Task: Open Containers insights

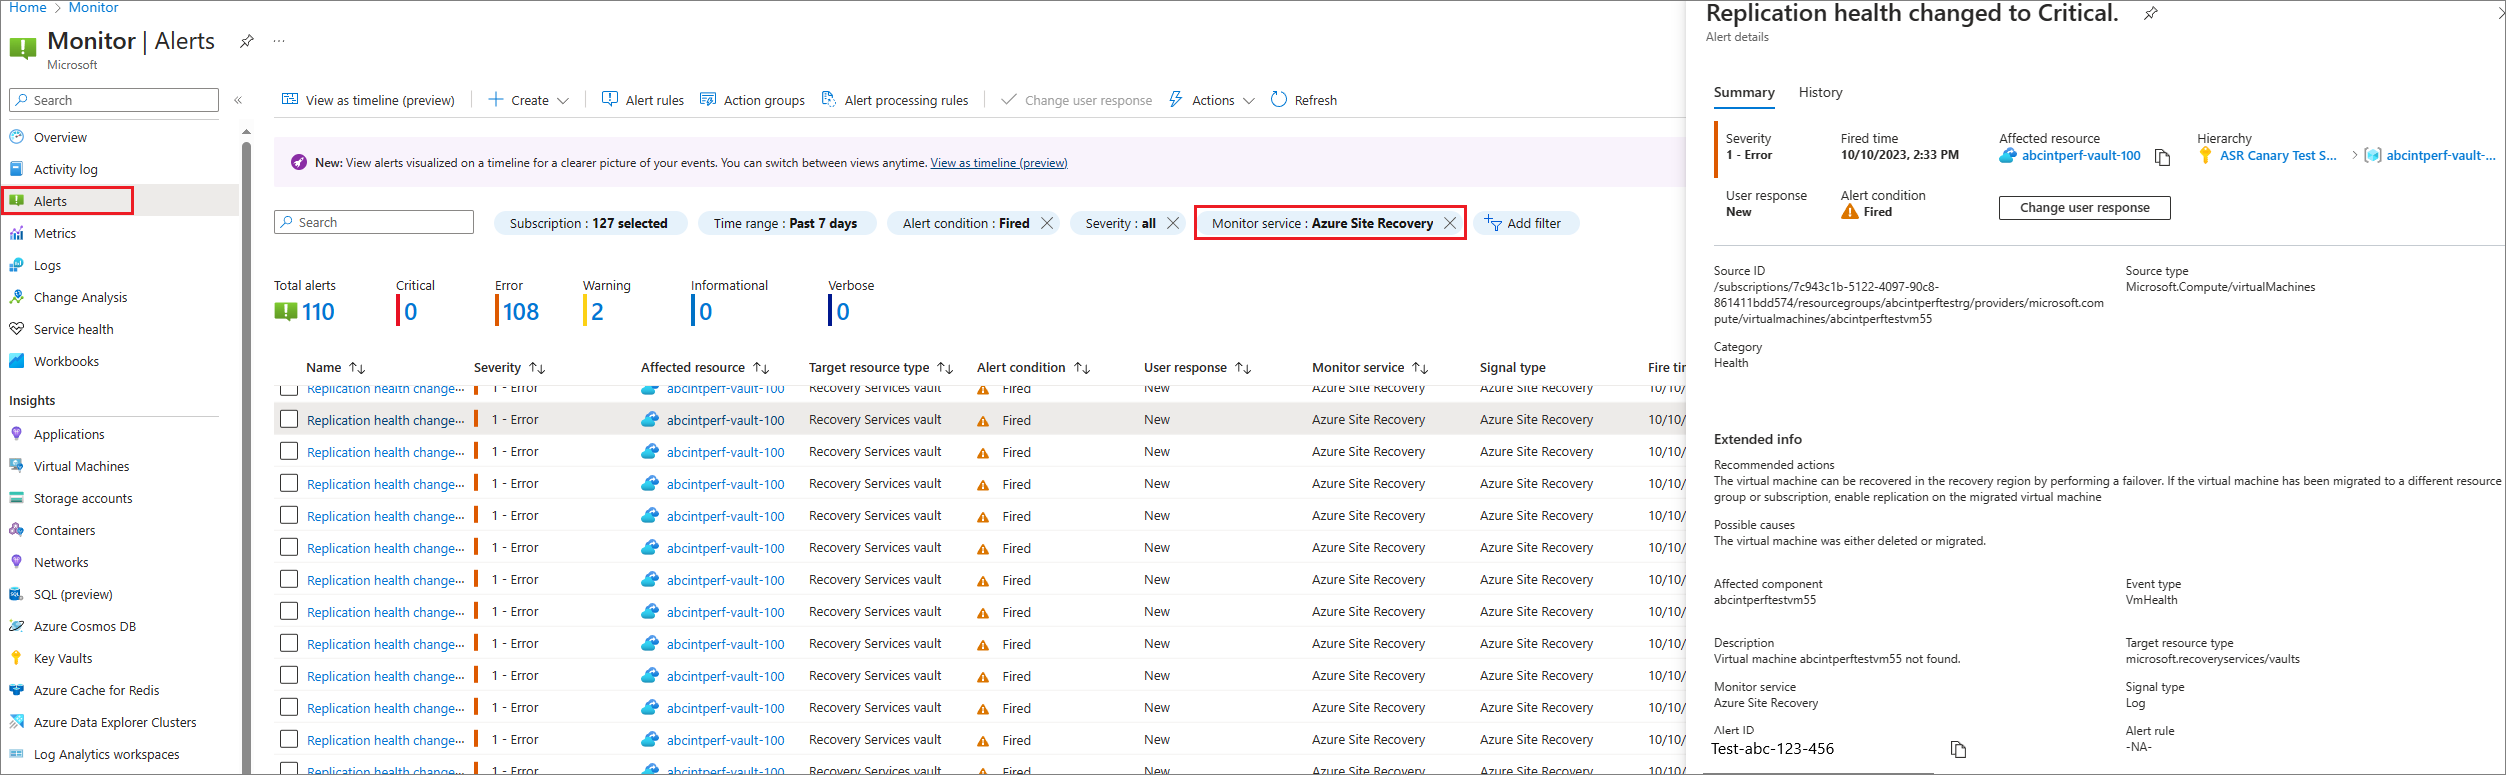Action: point(64,530)
